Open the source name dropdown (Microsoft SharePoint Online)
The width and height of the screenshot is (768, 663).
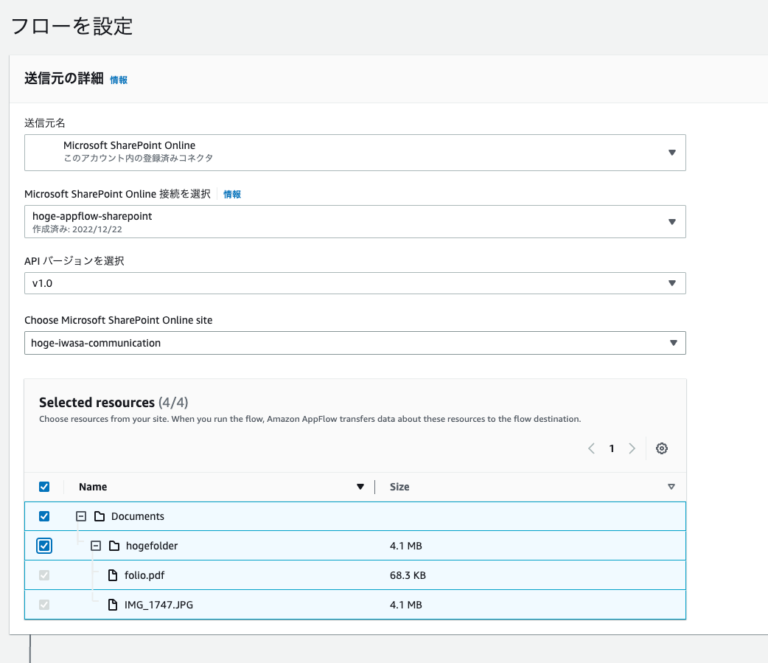pos(355,152)
